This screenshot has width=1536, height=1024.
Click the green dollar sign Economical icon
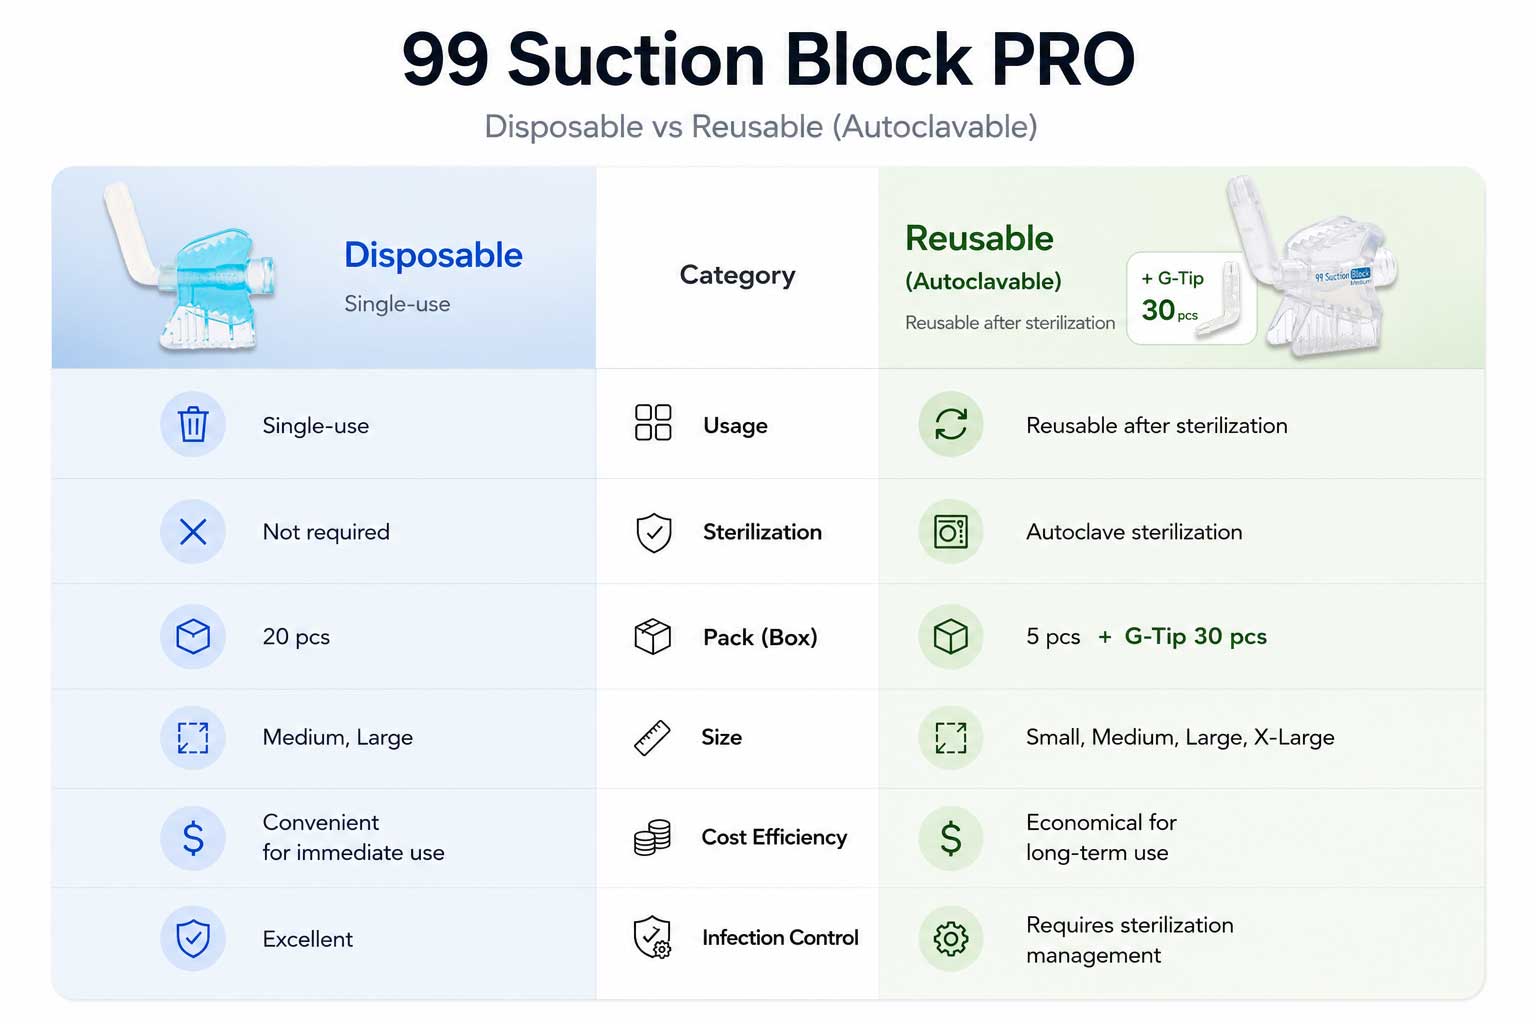(x=951, y=838)
